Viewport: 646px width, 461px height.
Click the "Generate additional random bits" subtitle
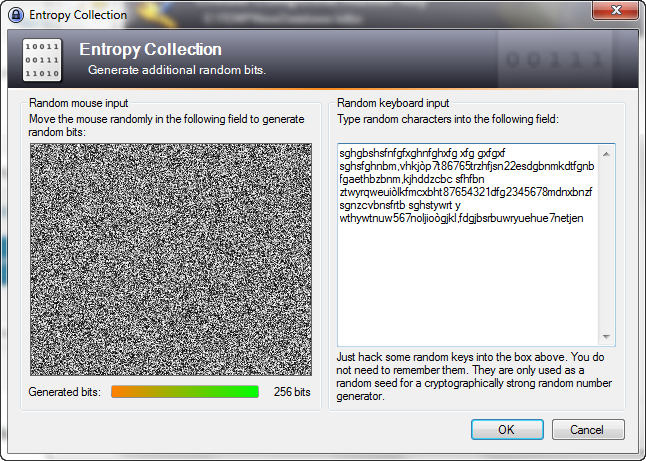177,70
